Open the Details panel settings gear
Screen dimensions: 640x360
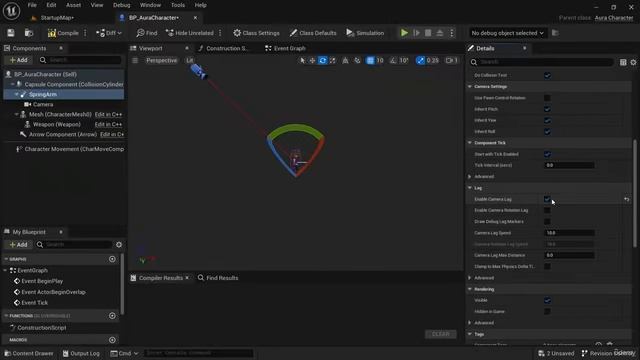click(633, 62)
